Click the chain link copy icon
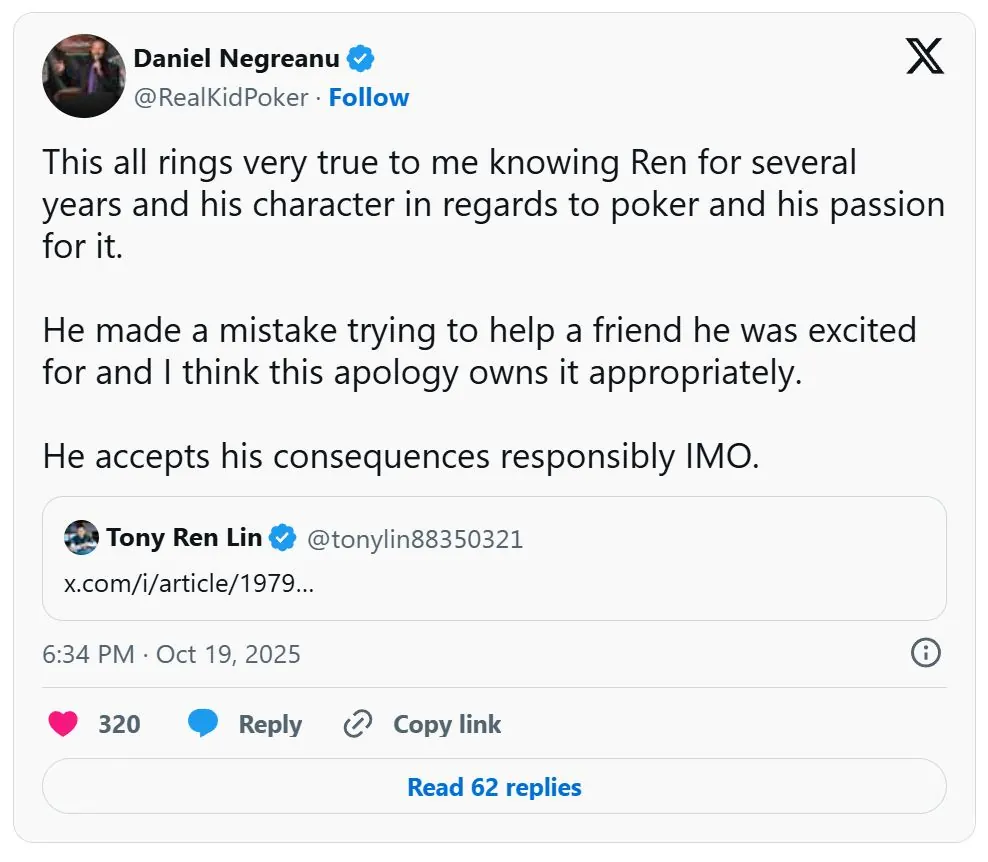This screenshot has width=988, height=862. coord(358,724)
